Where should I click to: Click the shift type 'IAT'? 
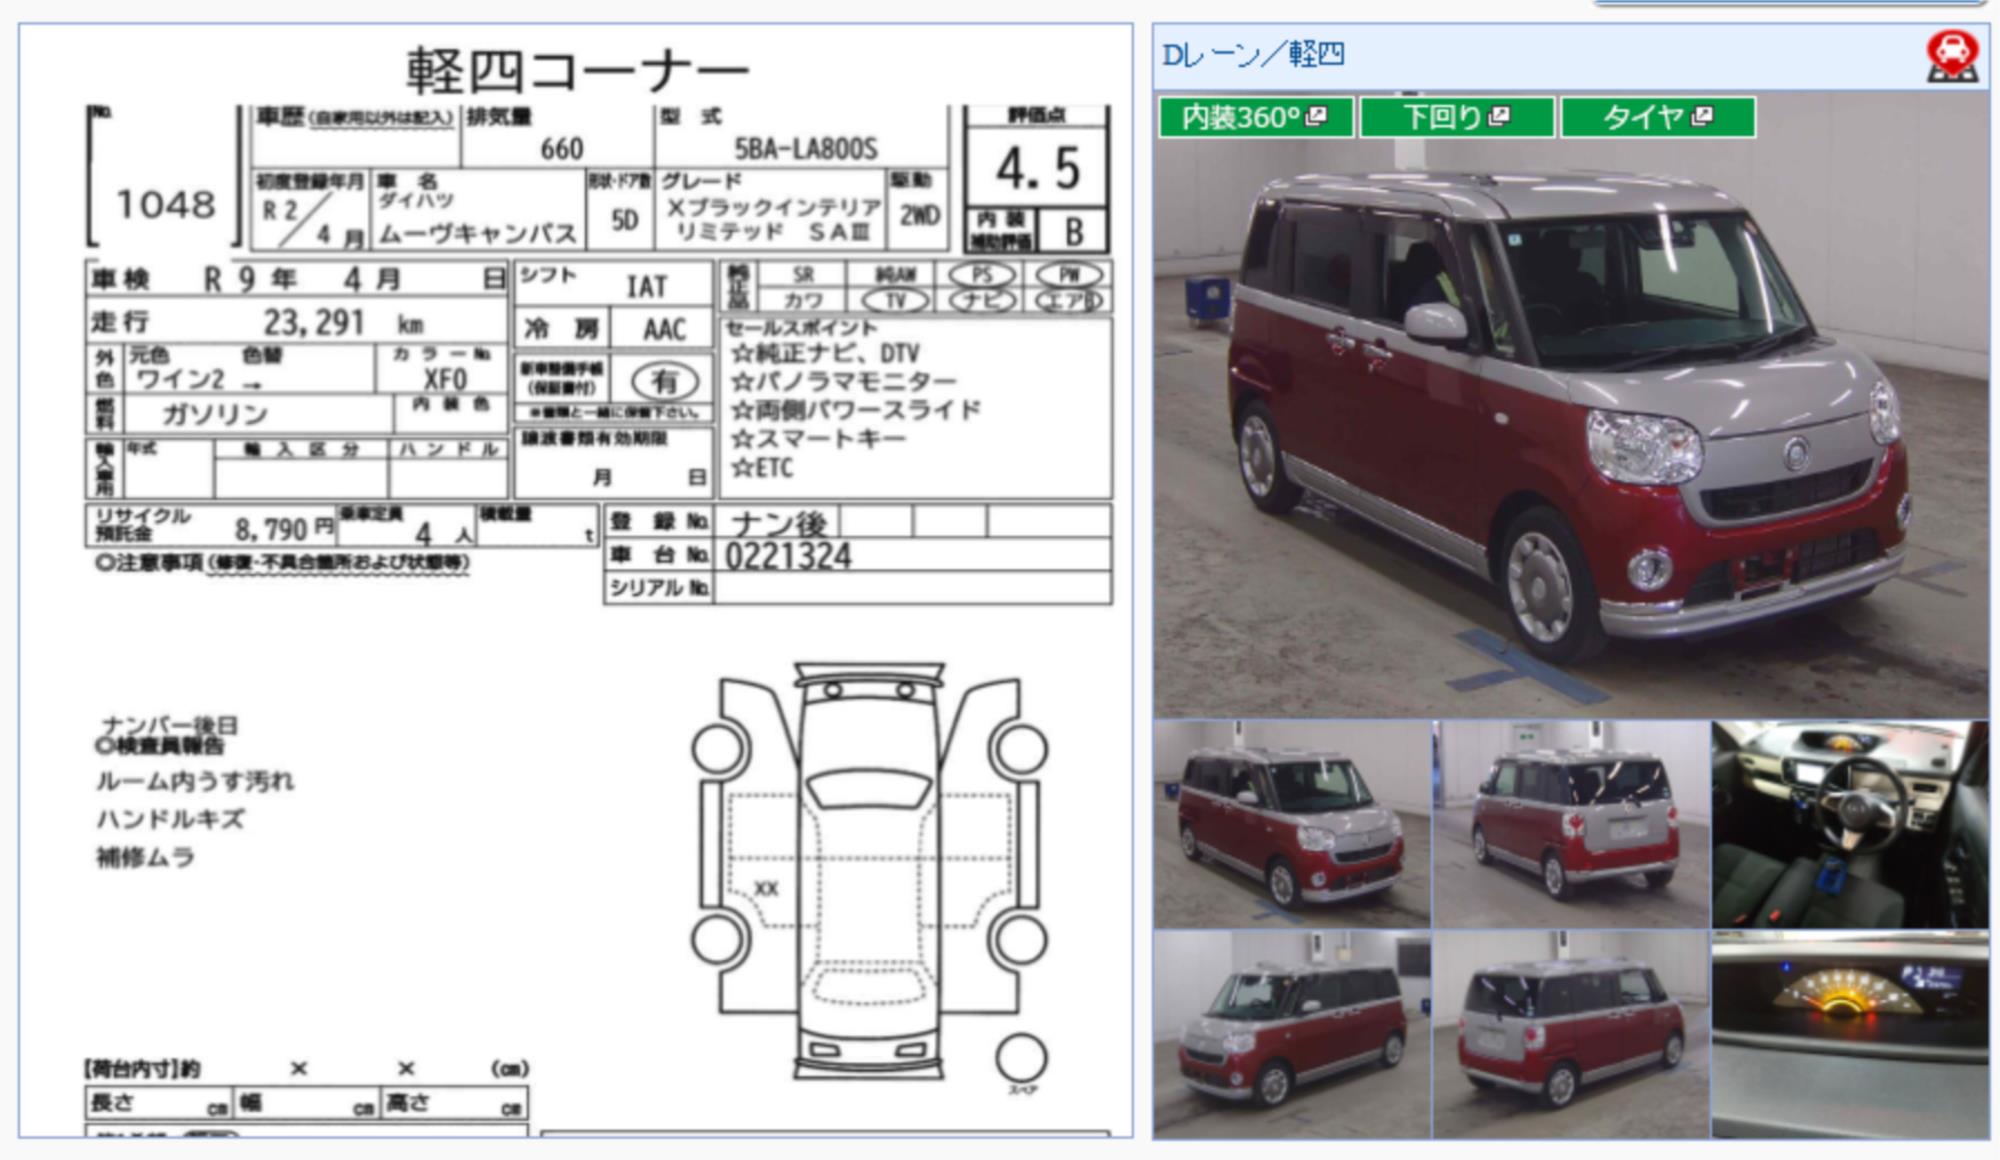(646, 287)
